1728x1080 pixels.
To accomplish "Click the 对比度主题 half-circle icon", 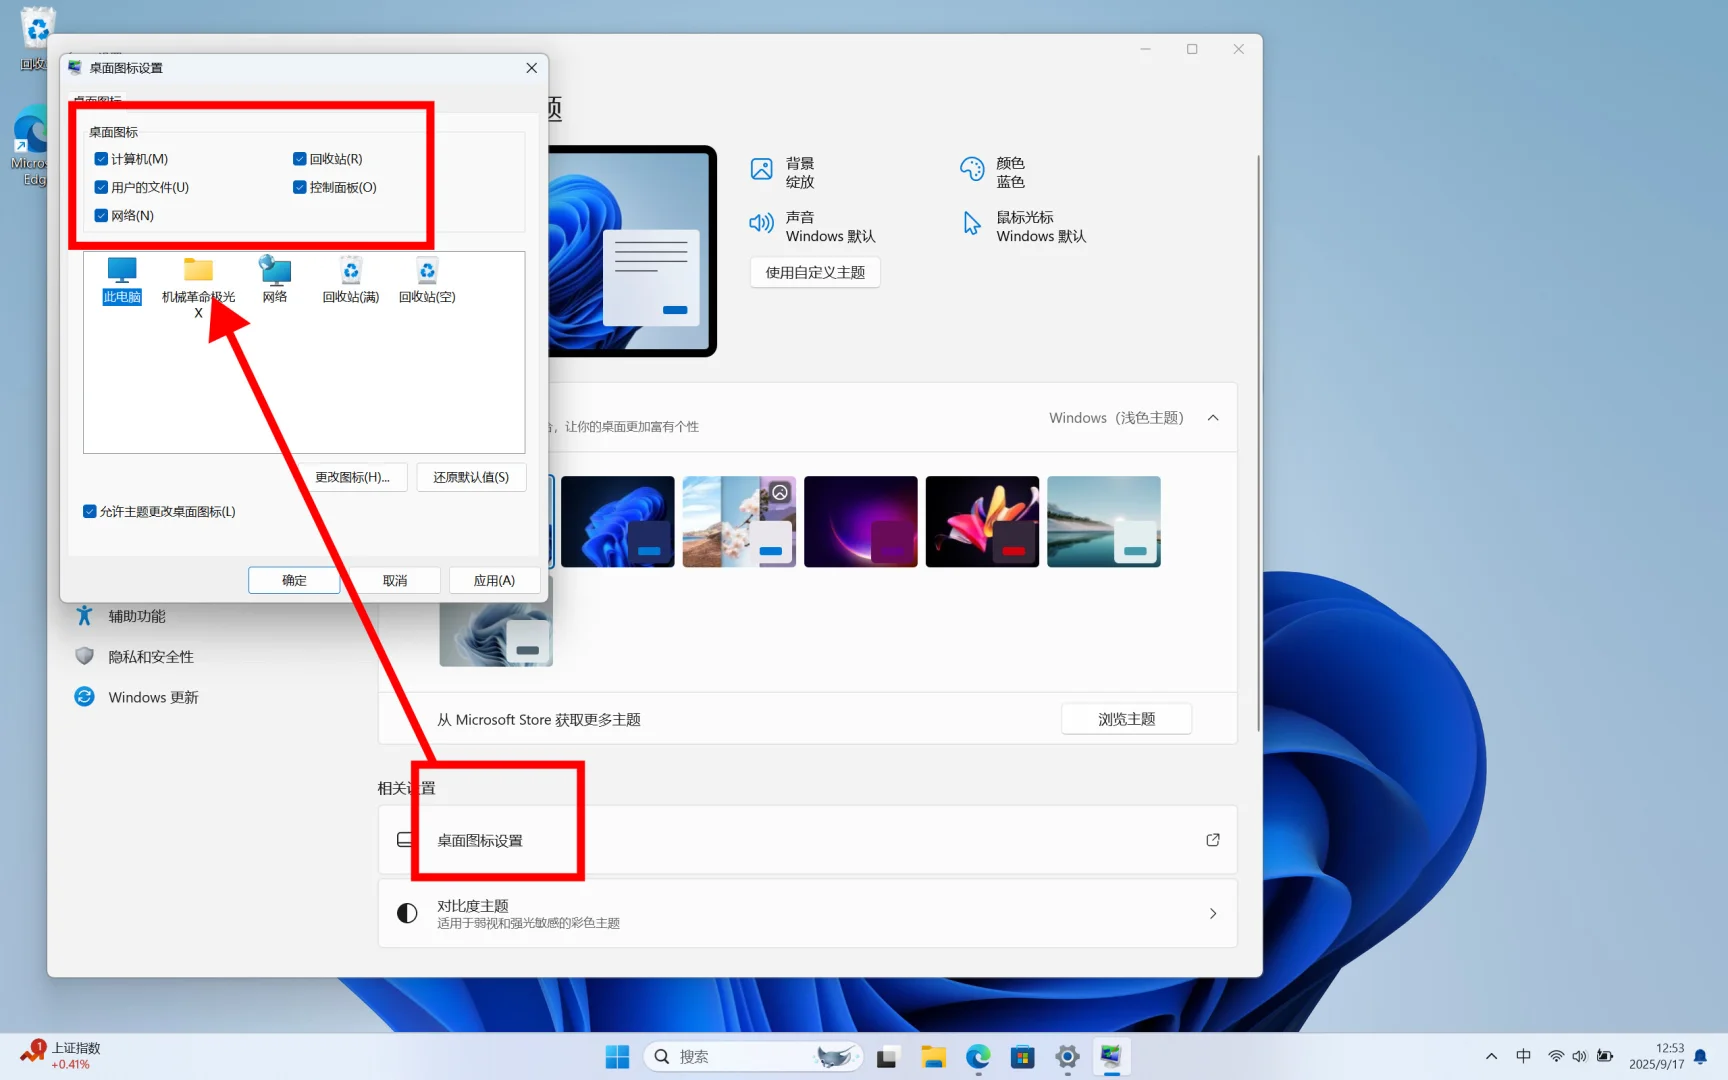I will click(x=407, y=913).
